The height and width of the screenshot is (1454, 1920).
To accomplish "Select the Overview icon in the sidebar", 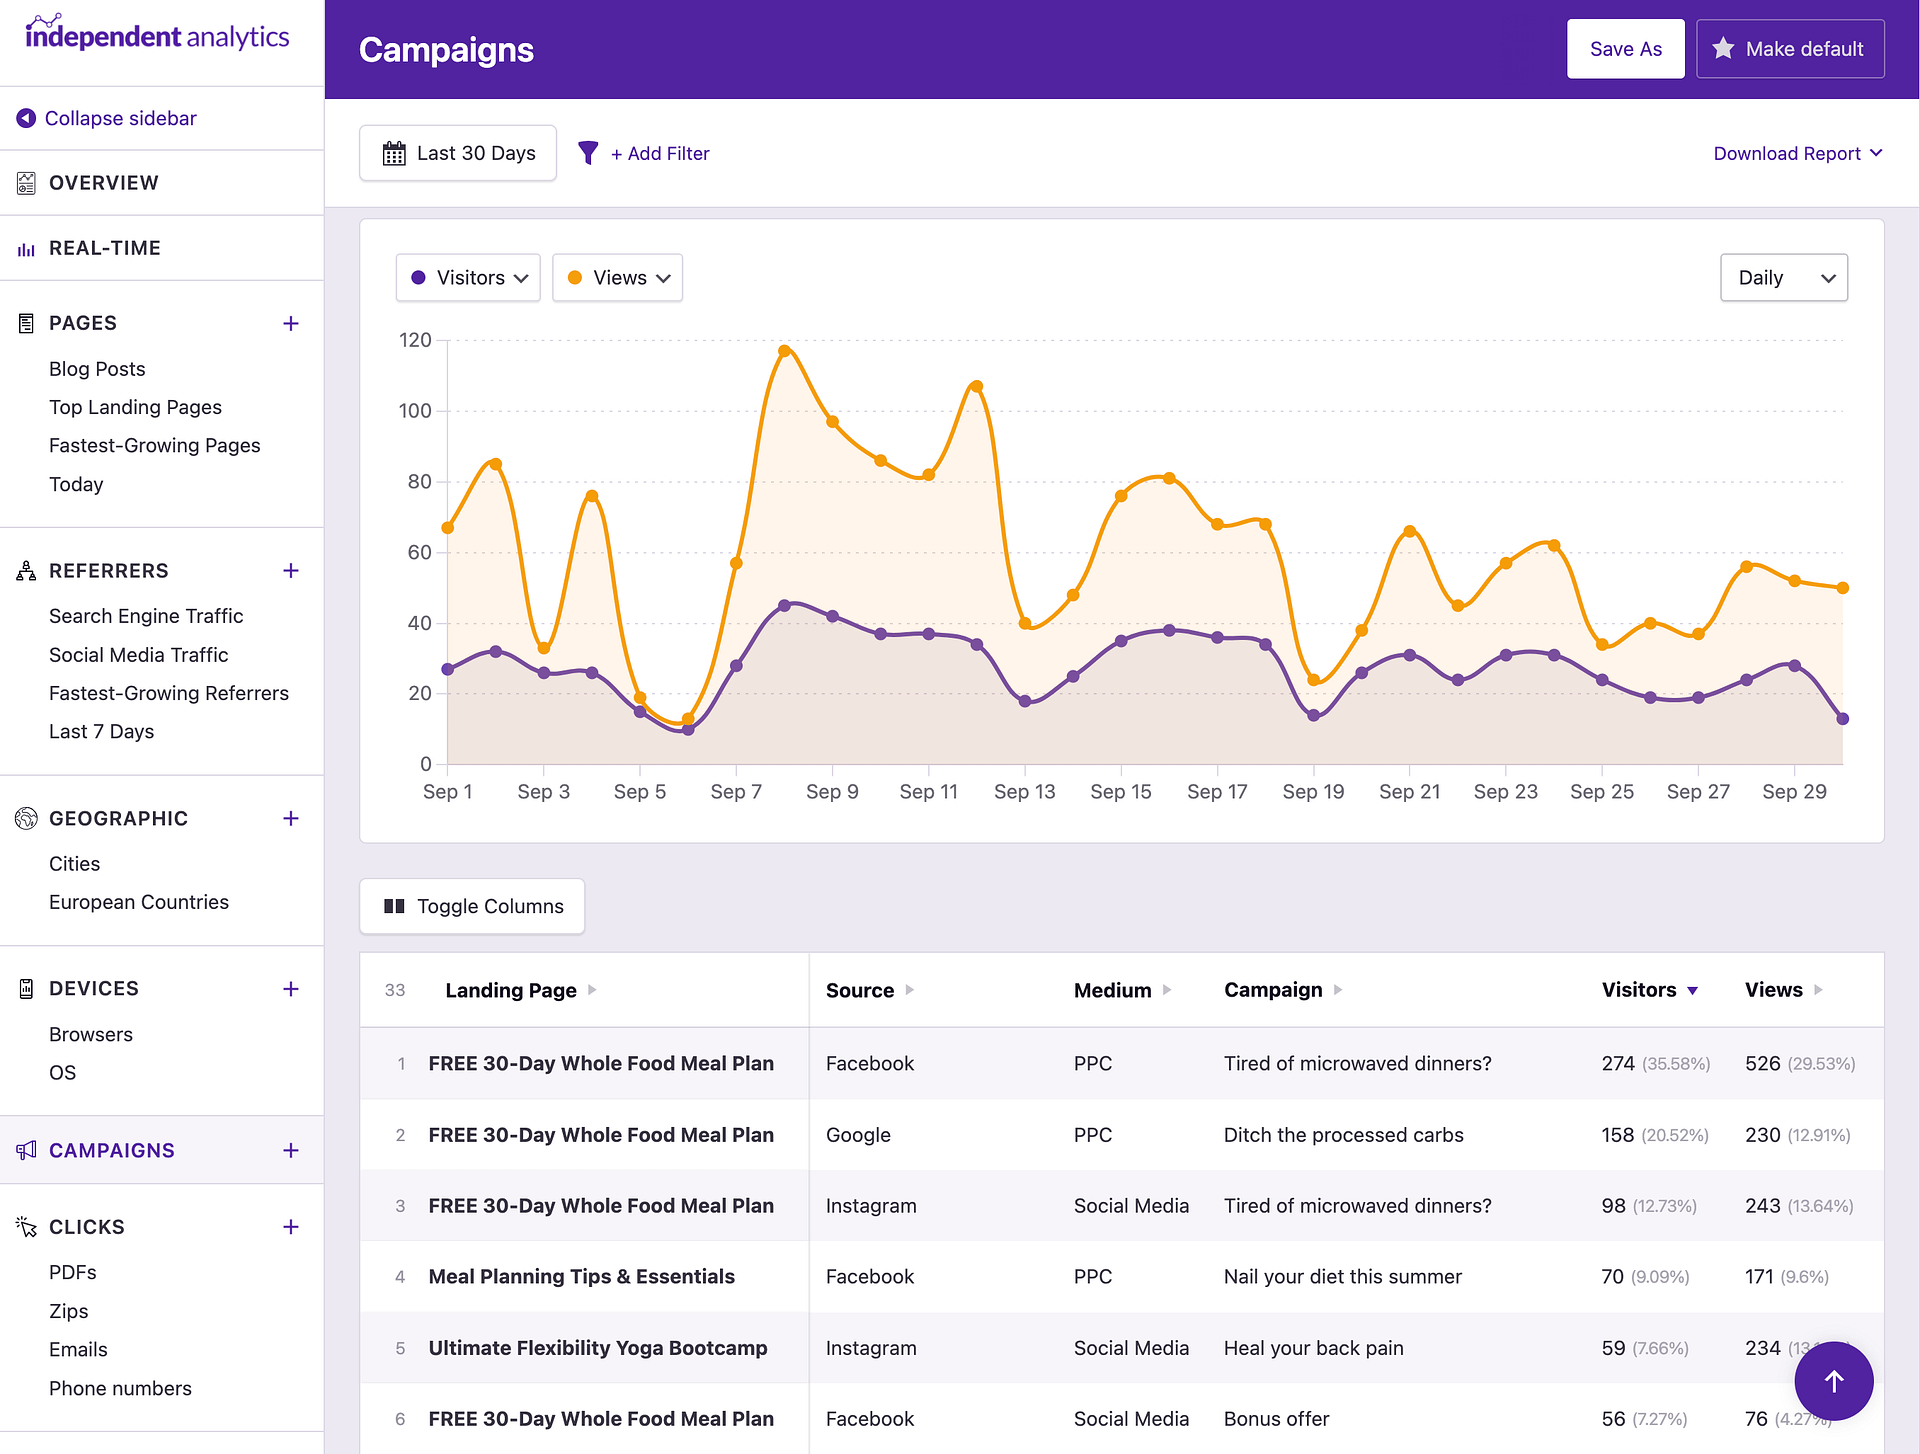I will (25, 182).
